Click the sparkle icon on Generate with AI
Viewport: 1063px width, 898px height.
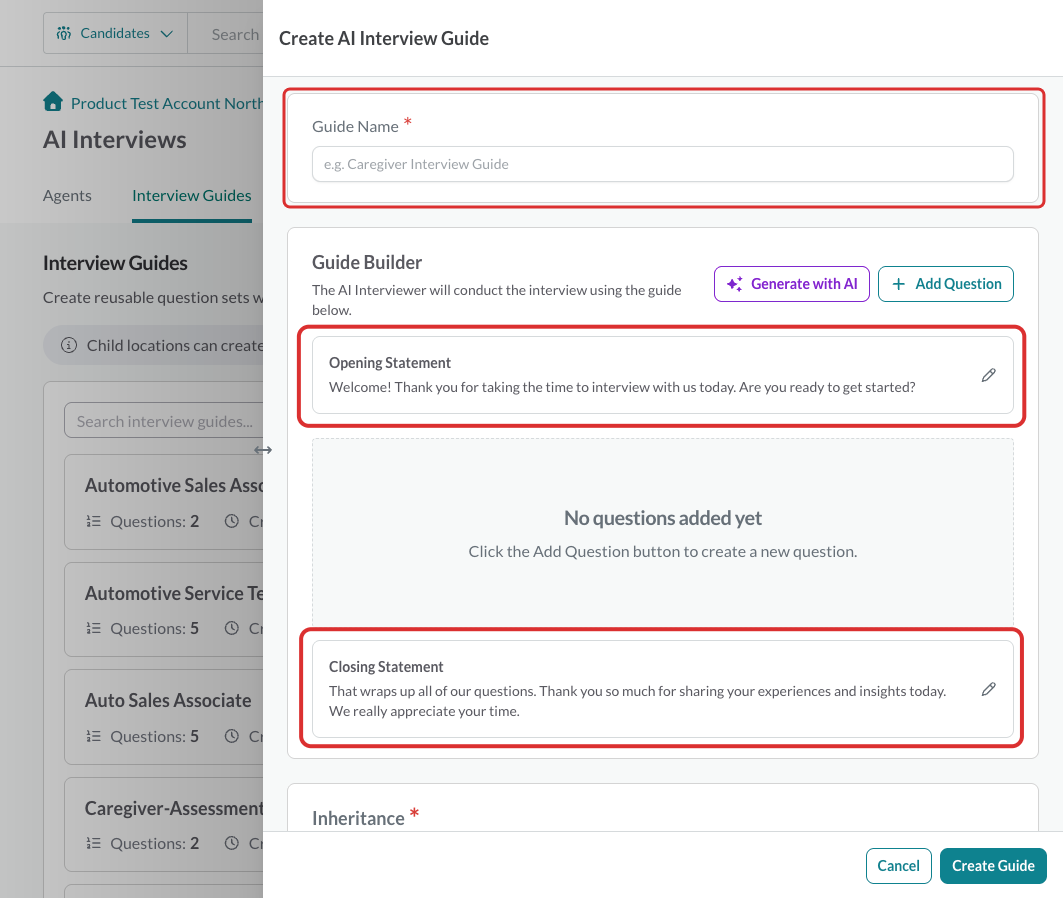pos(735,284)
